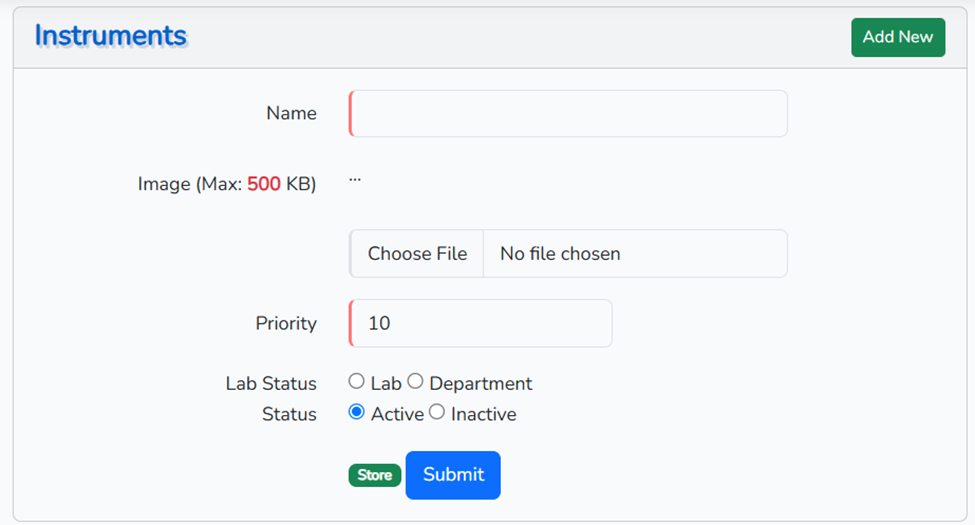Click the Instruments page heading
Image resolution: width=975 pixels, height=525 pixels.
click(111, 36)
